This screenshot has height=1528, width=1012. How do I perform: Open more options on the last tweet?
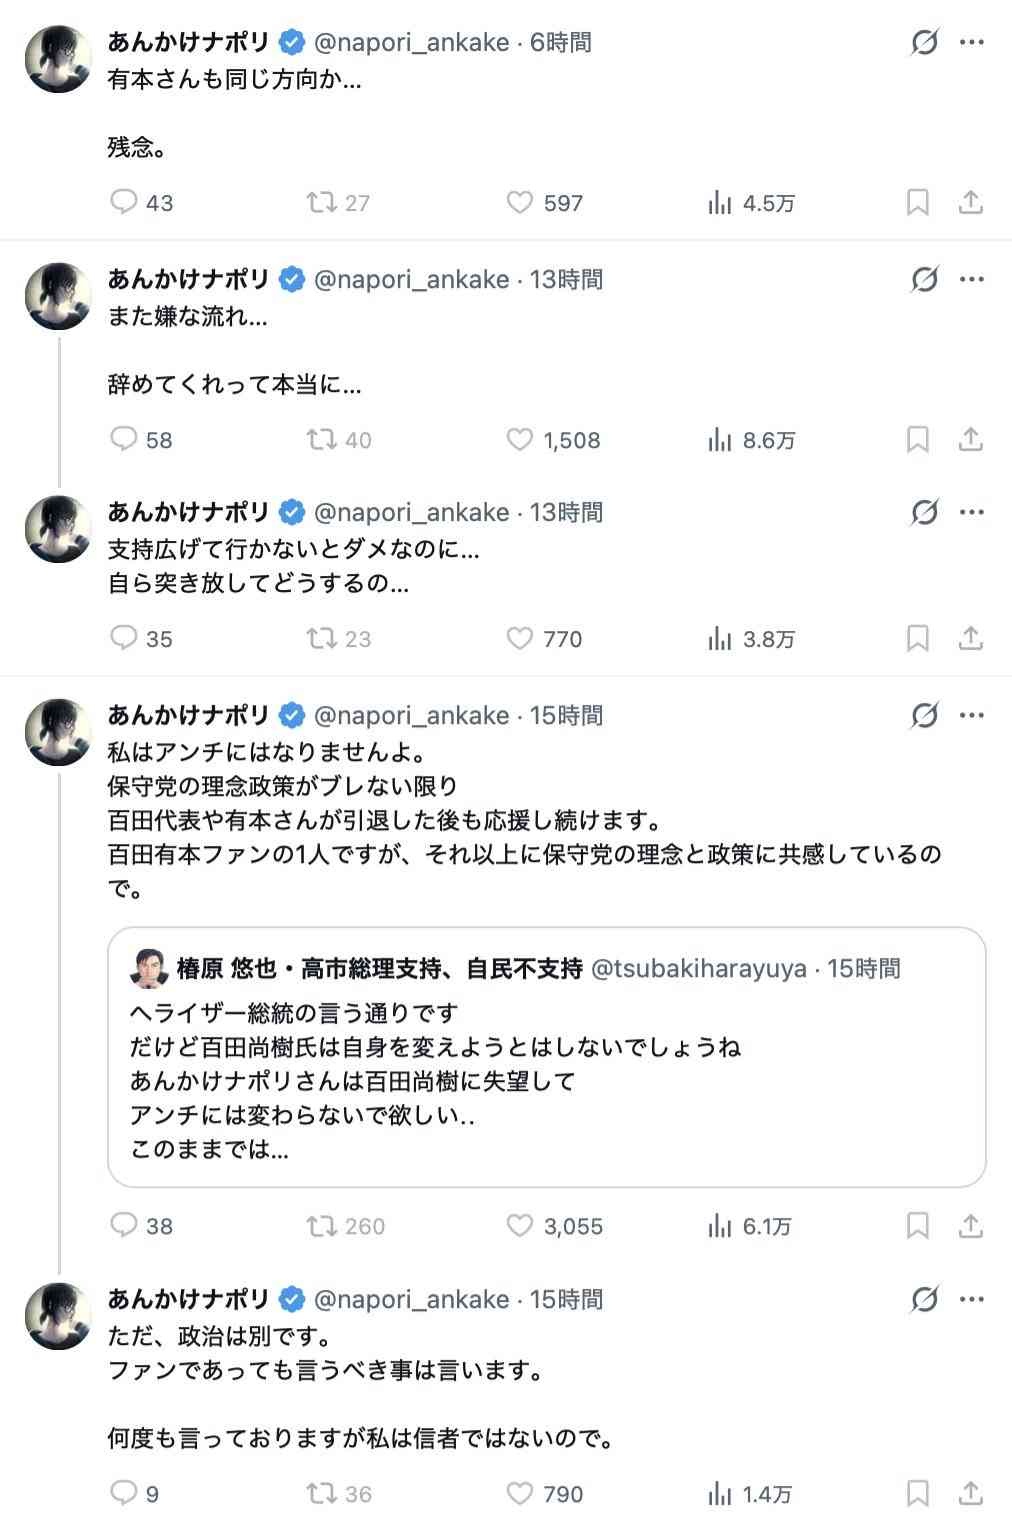click(x=971, y=1300)
